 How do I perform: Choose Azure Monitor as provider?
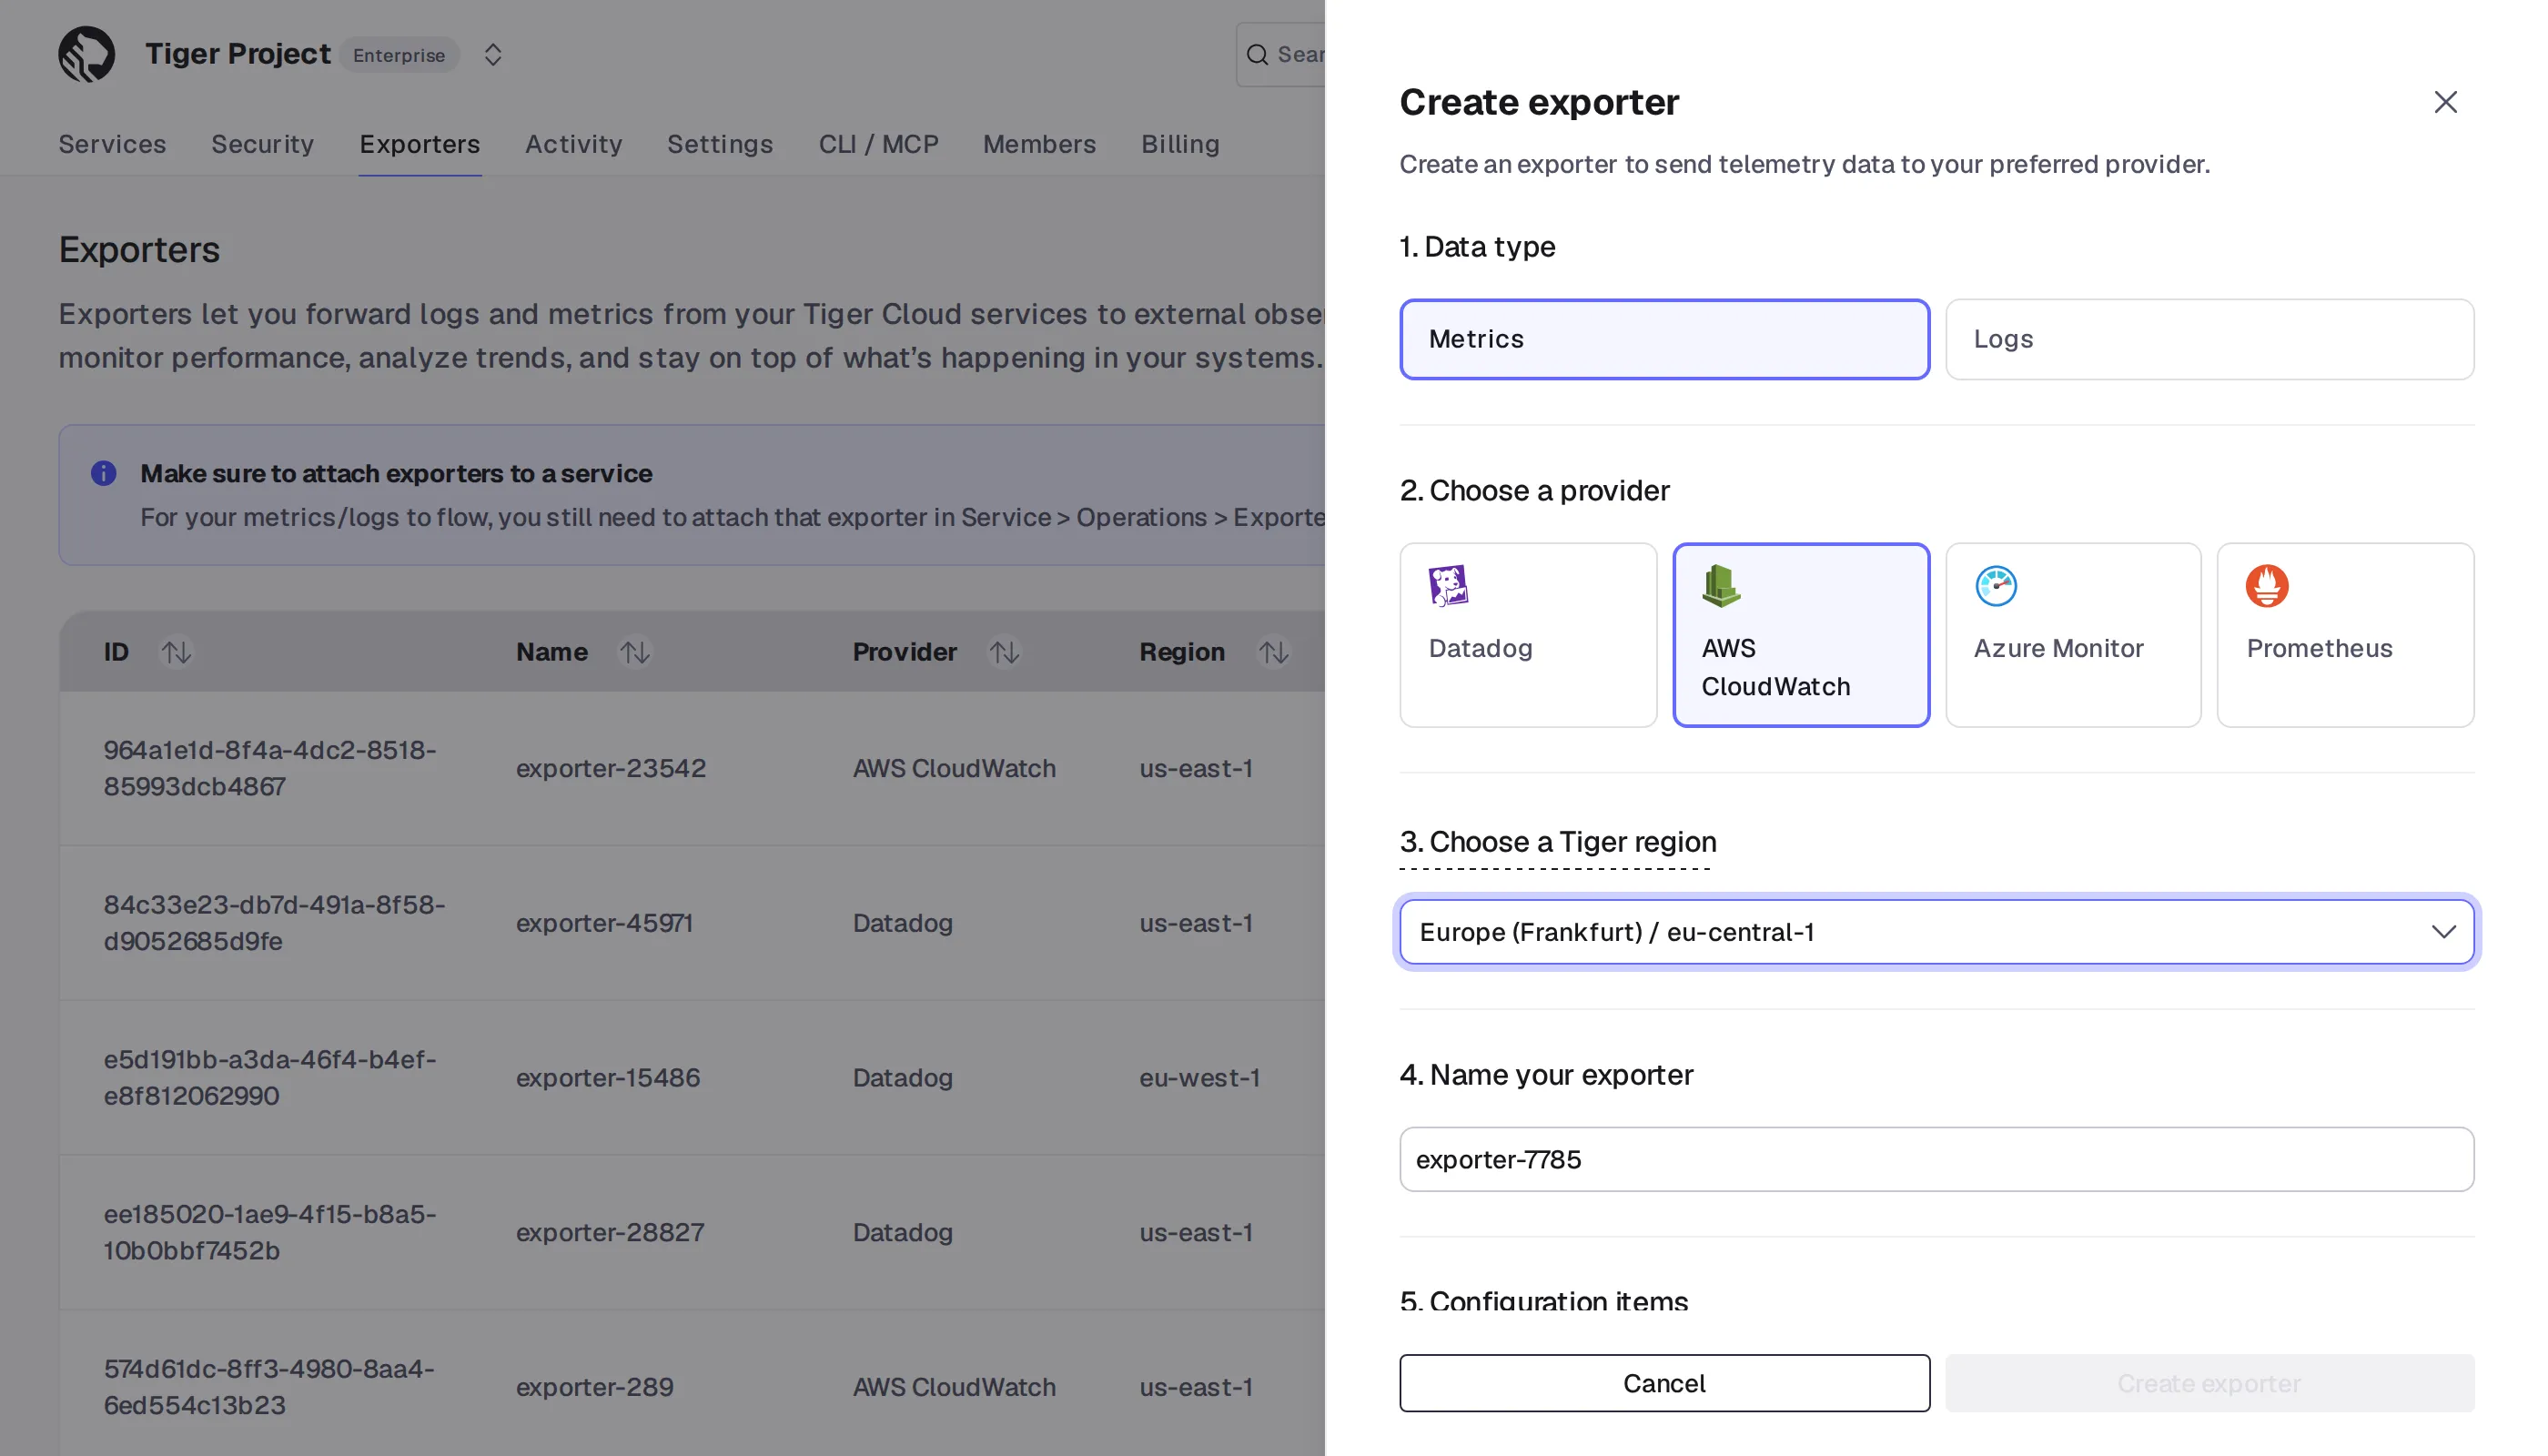tap(2073, 635)
